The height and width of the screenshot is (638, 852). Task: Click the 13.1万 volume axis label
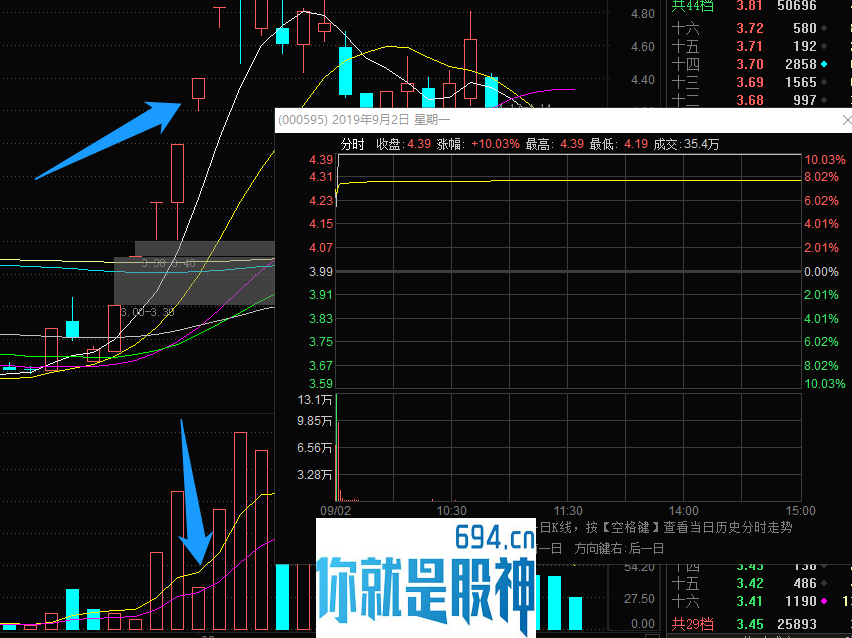coord(315,400)
